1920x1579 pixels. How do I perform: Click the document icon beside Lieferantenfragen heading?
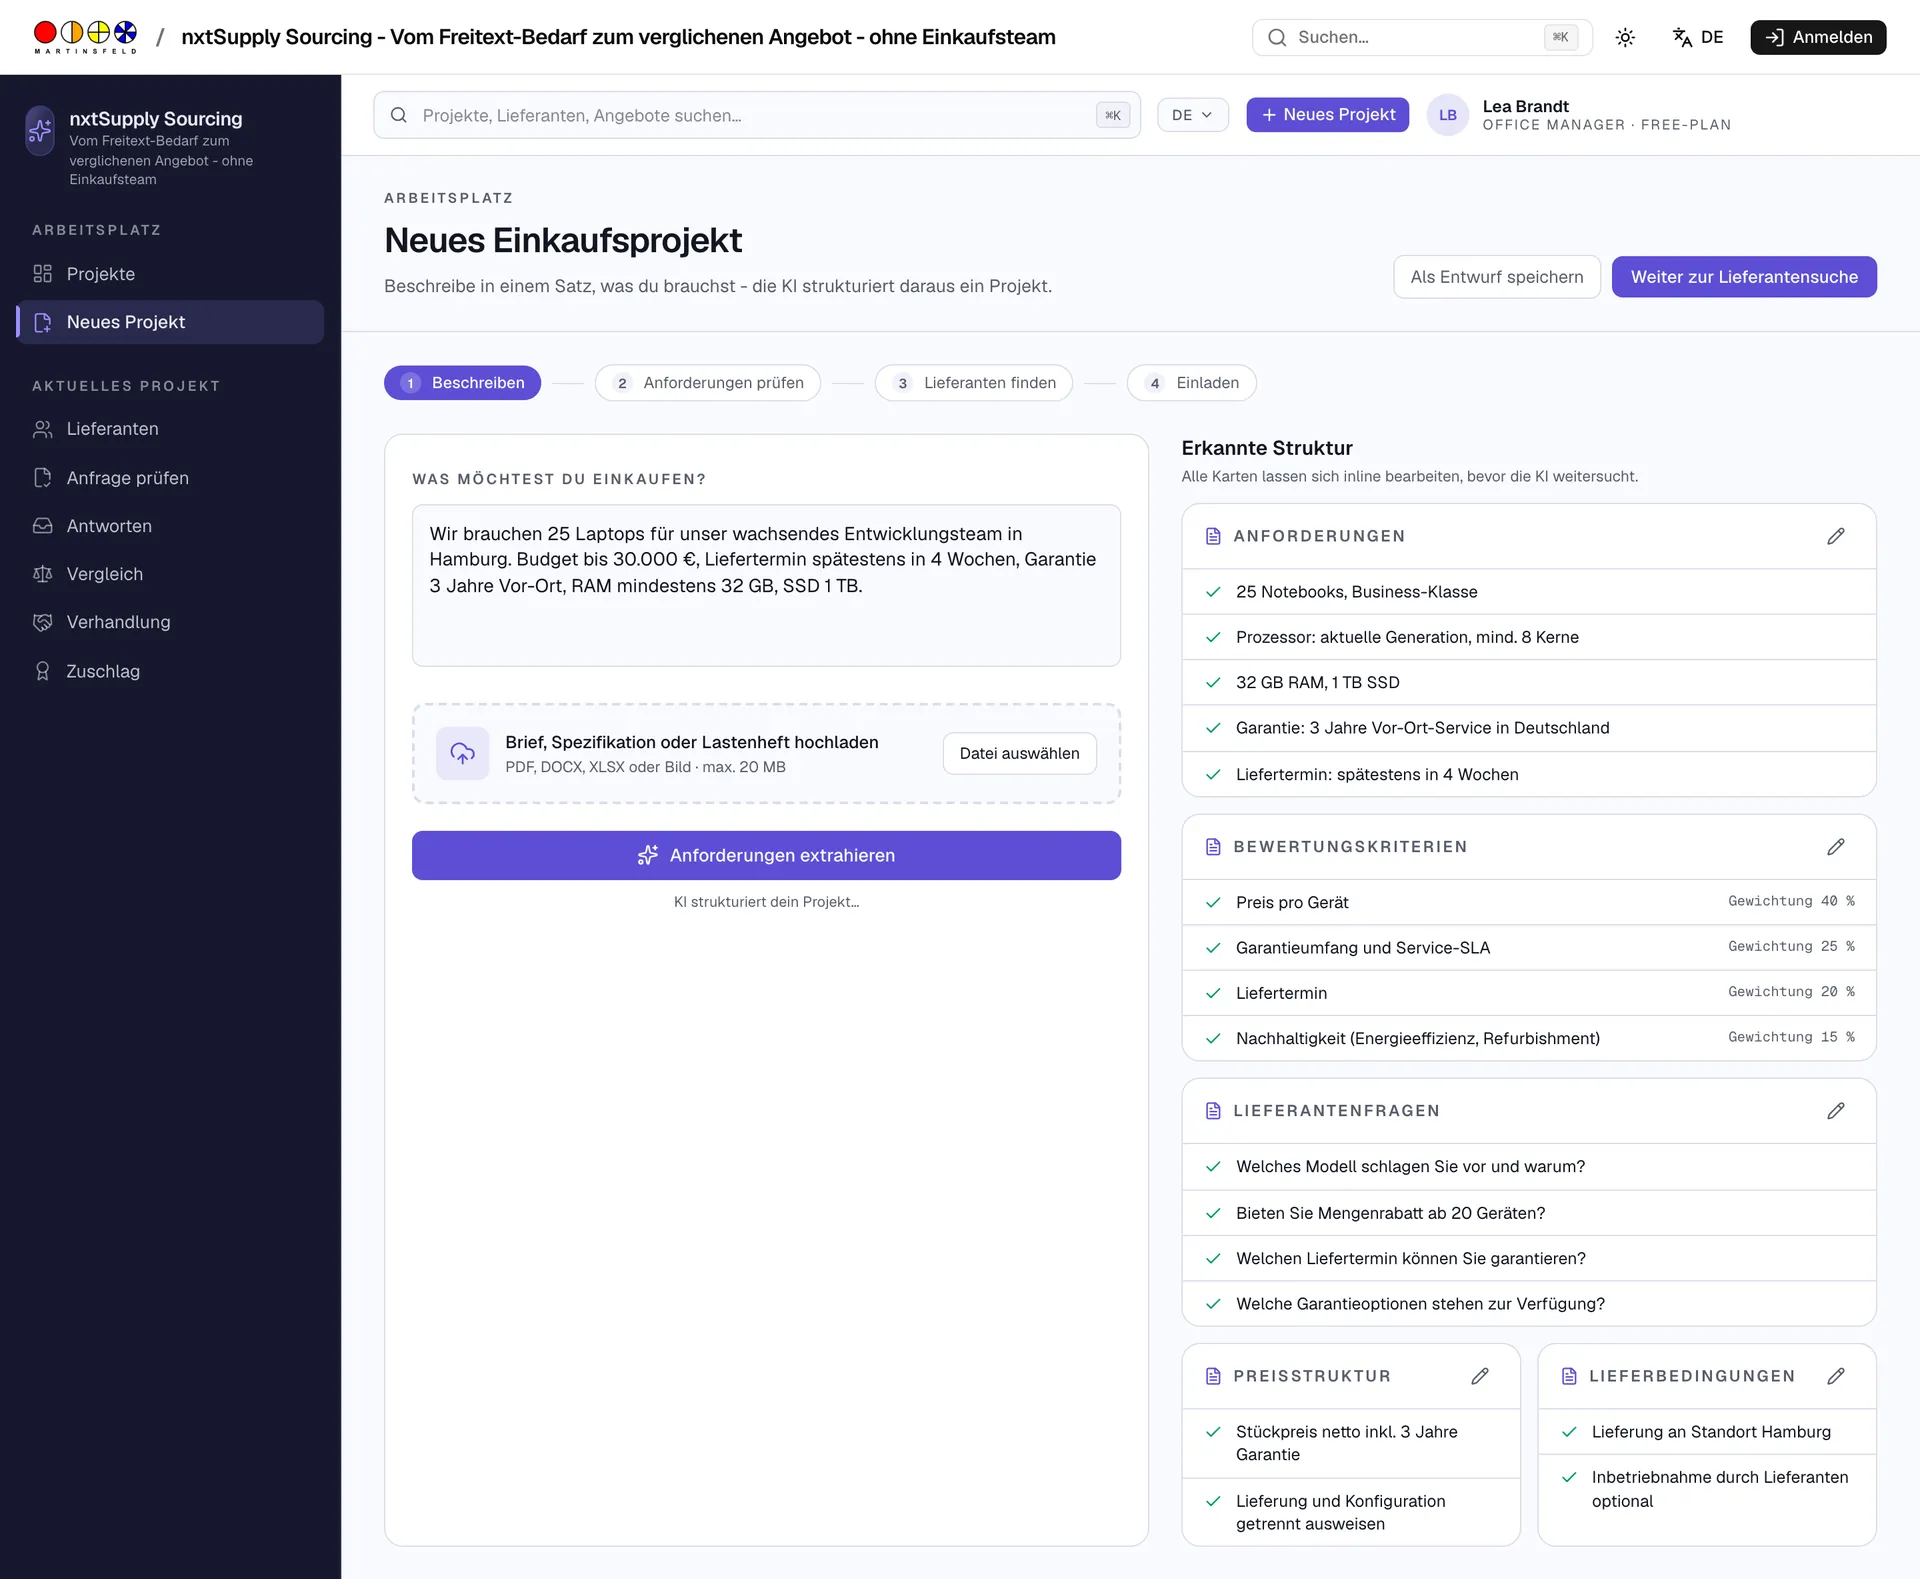point(1213,1111)
